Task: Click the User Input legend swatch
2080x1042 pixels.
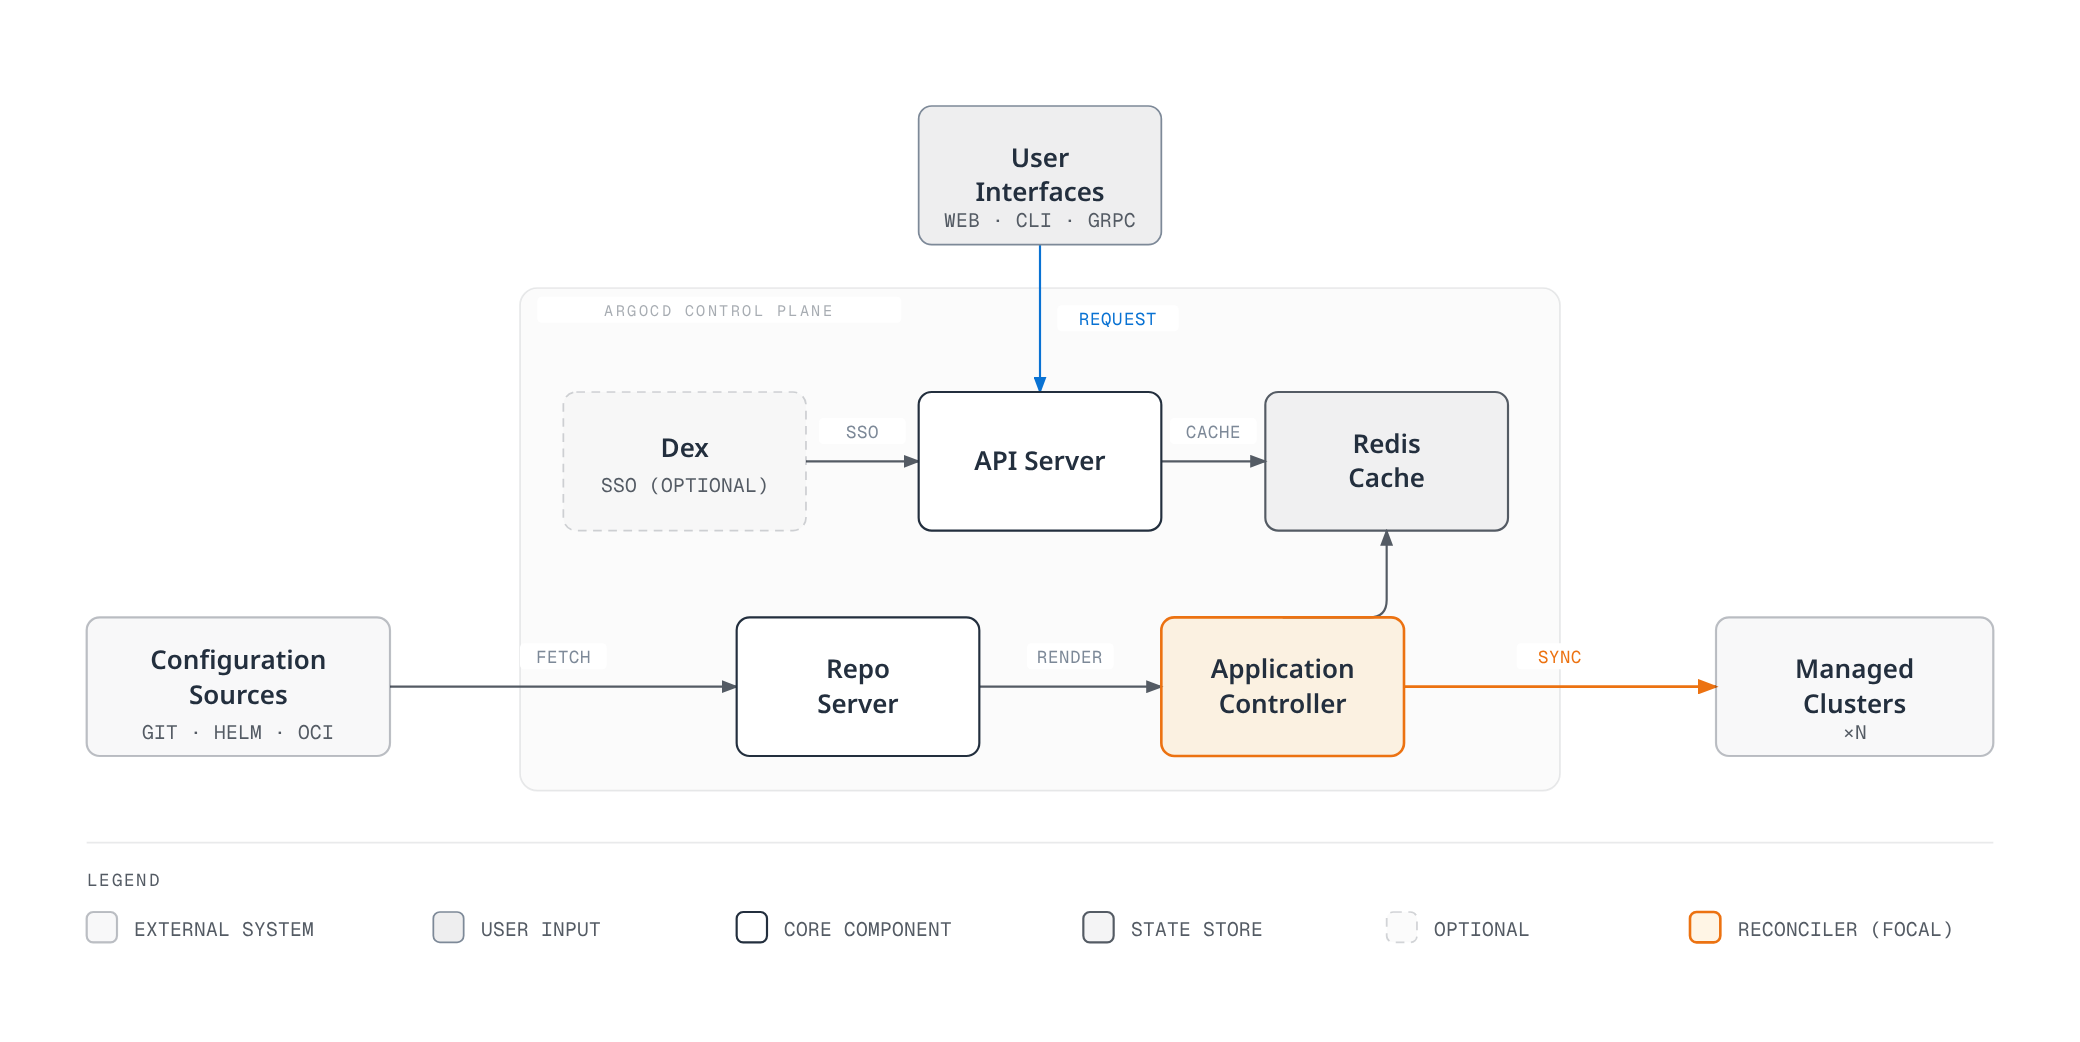Action: tap(448, 927)
